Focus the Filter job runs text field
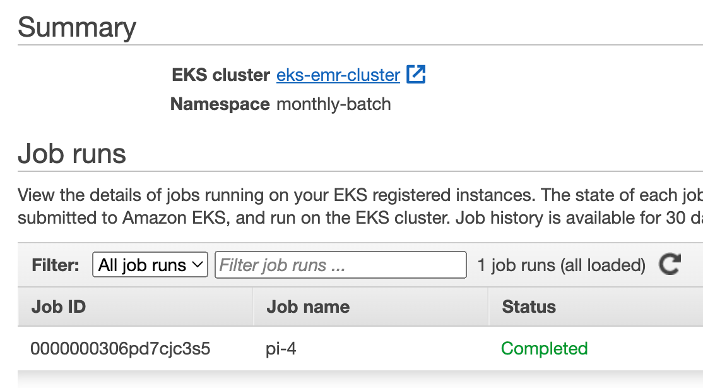Viewport: 704px width, 389px height. point(341,265)
